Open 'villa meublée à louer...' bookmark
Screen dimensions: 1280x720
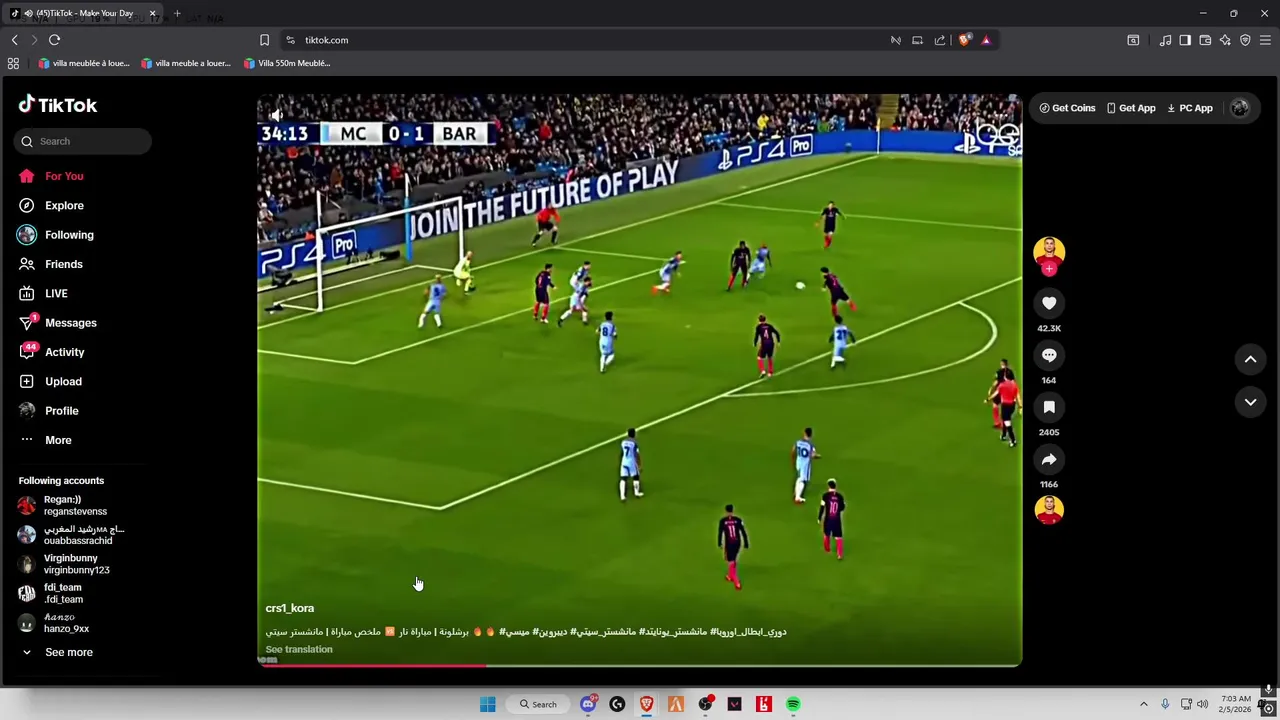(84, 63)
